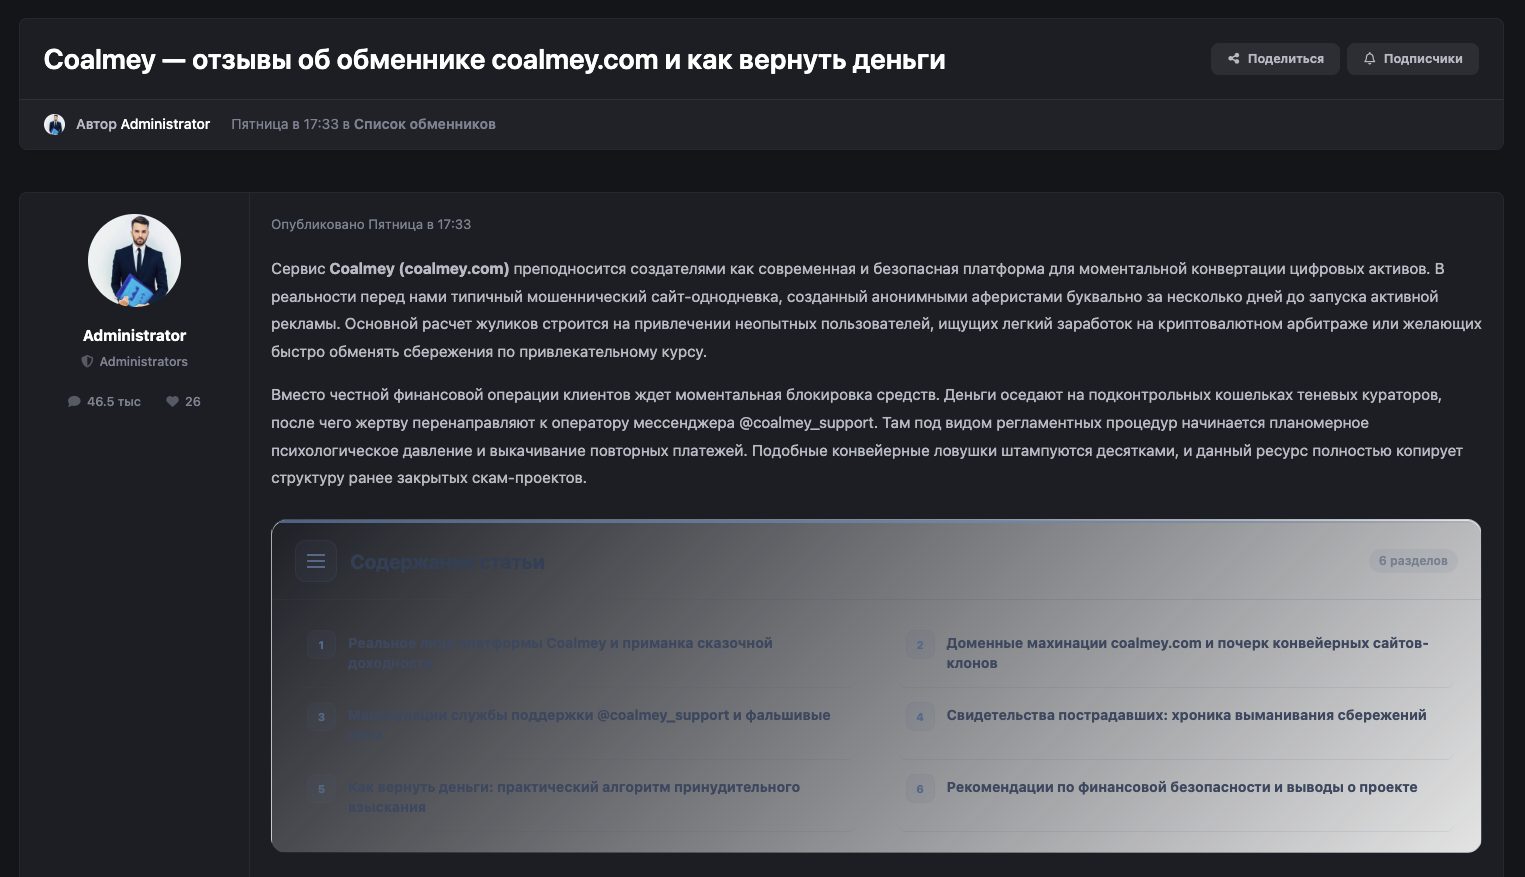This screenshot has height=877, width=1525.
Task: Click the Поделиться share button
Action: pyautogui.click(x=1275, y=59)
